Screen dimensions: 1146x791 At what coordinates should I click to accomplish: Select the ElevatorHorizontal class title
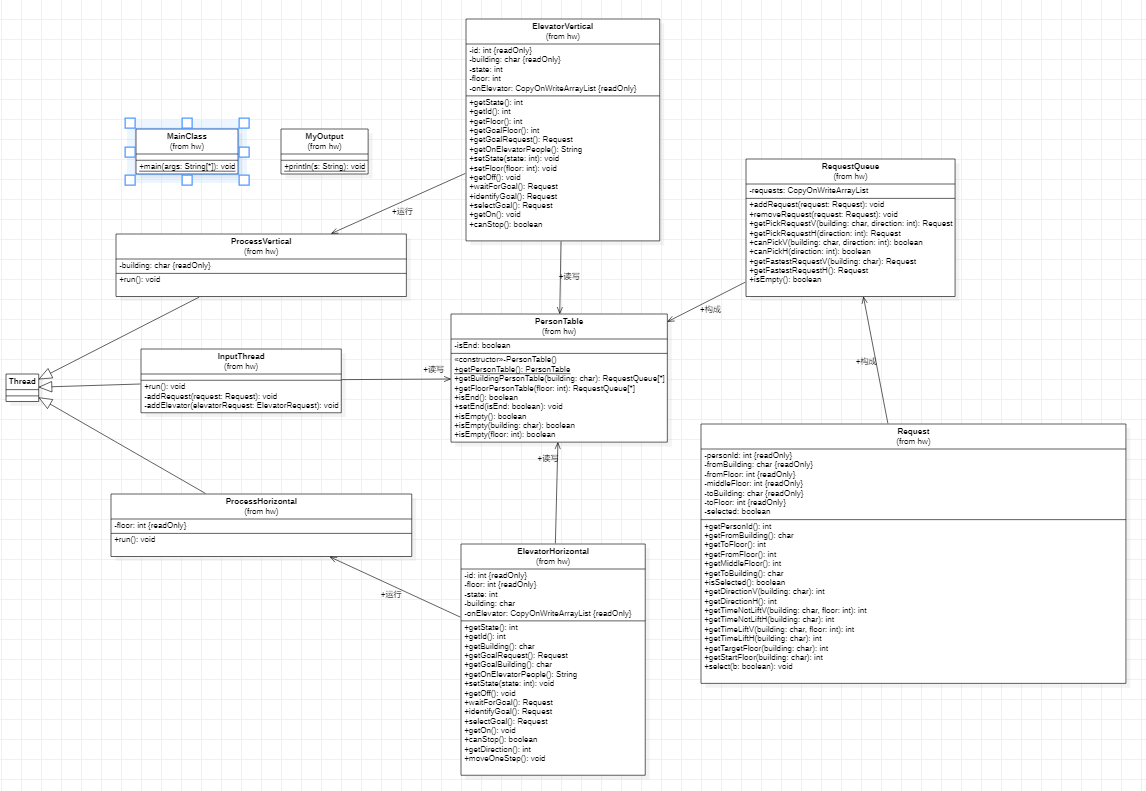(553, 551)
